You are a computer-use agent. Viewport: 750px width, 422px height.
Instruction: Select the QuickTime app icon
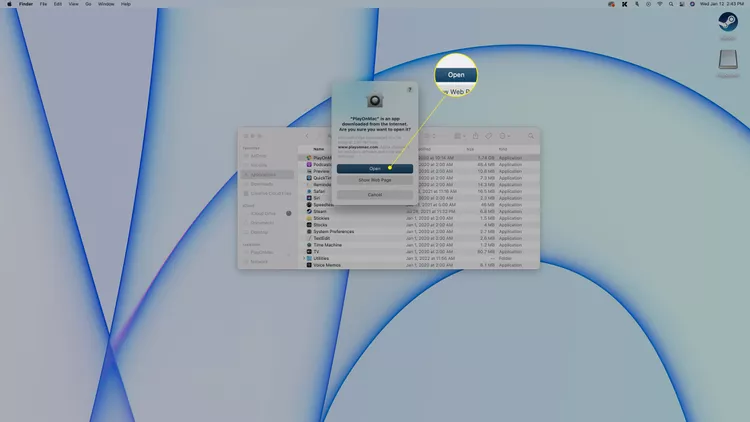(x=309, y=178)
